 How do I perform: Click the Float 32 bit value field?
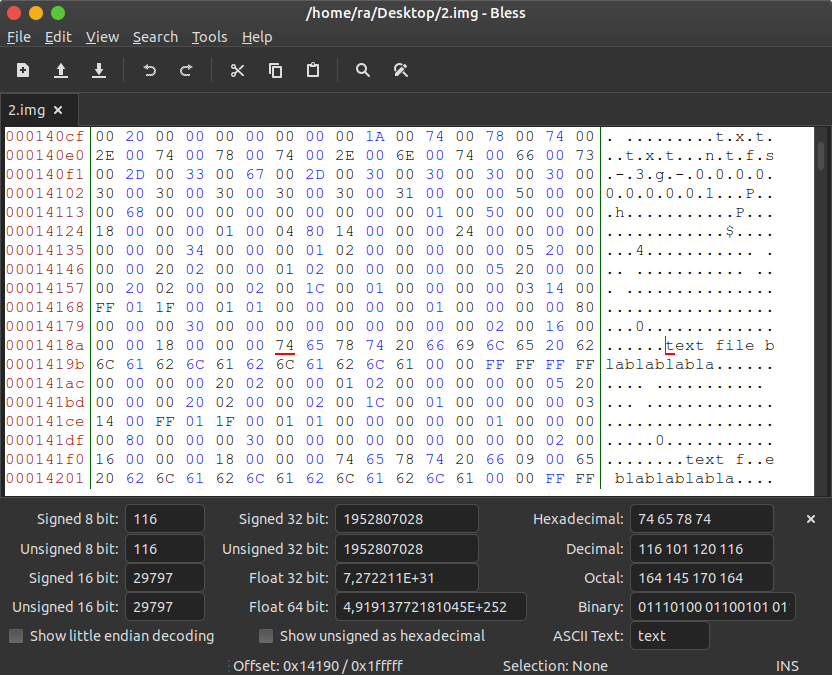406,577
